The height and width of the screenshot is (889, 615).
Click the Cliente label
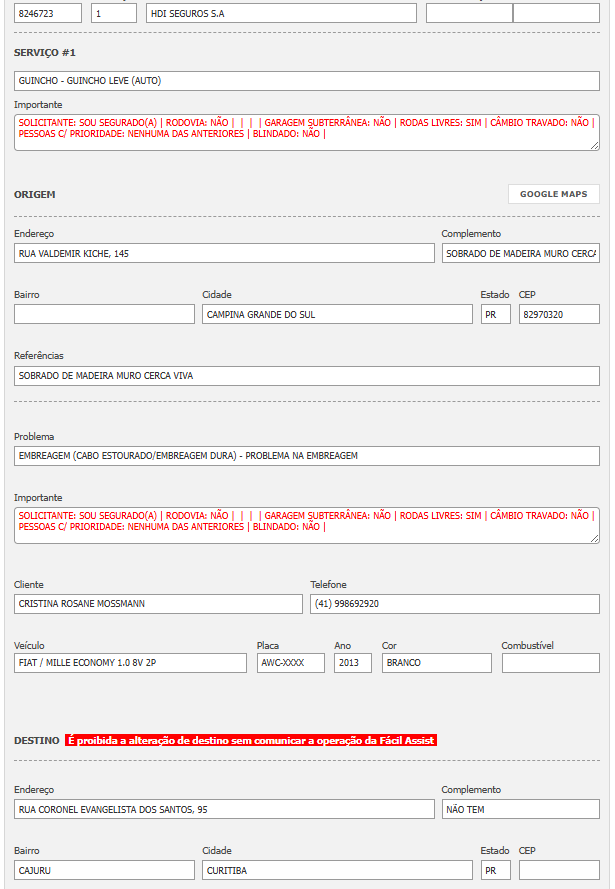(28, 585)
